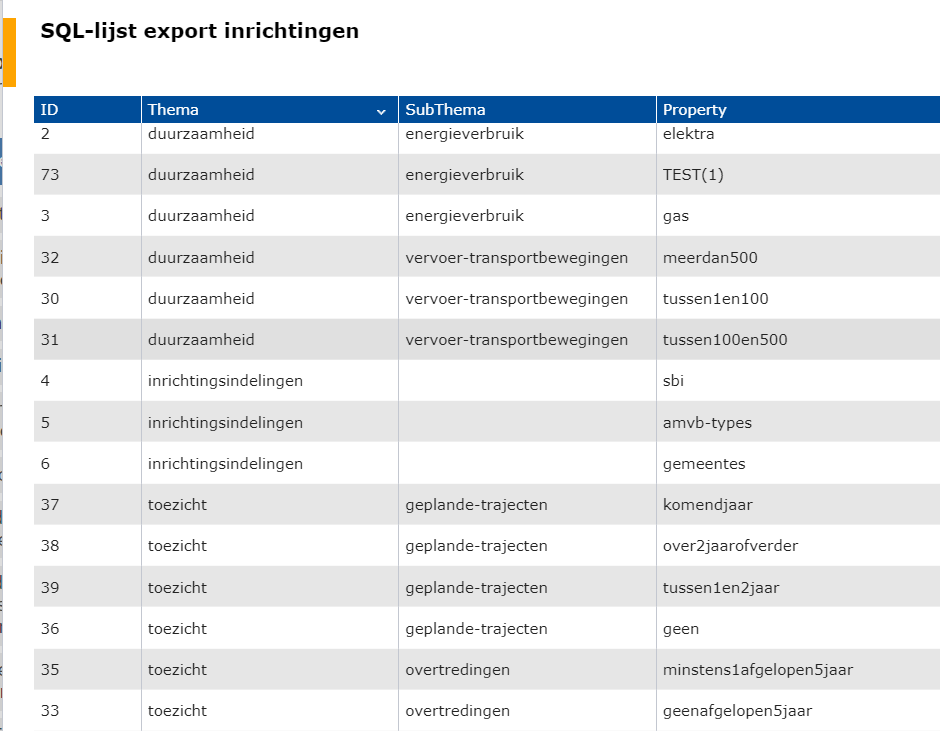Select the meerdan500 property row
Screen dimensions: 940x731
pos(487,257)
